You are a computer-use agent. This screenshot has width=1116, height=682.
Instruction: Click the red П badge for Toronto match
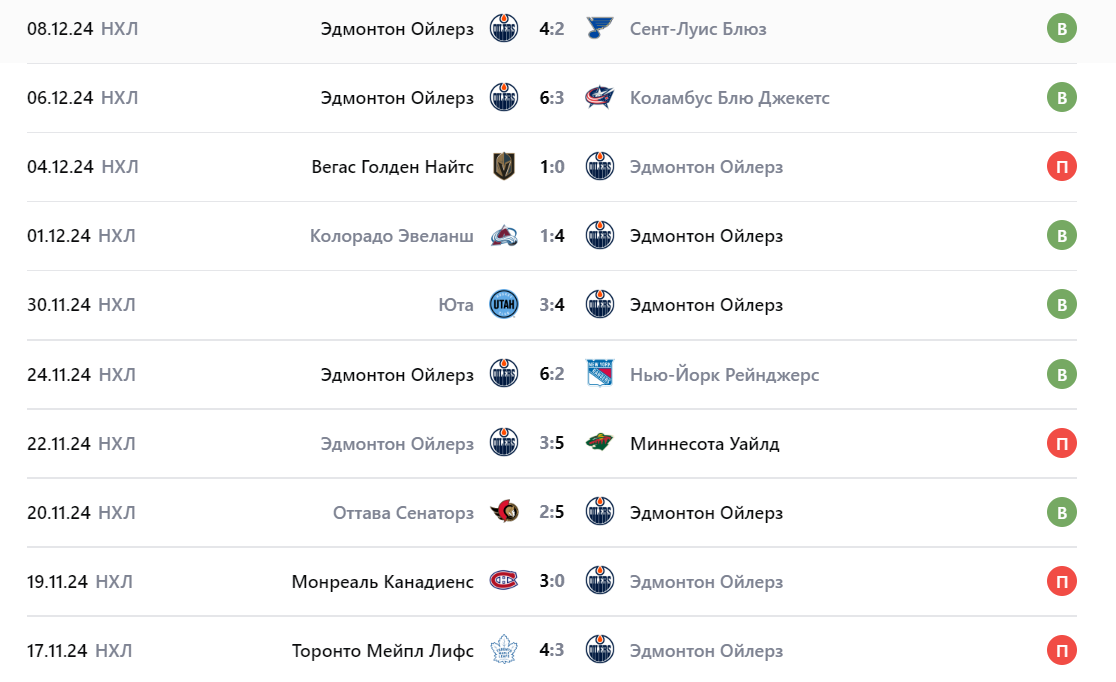[x=1061, y=650]
